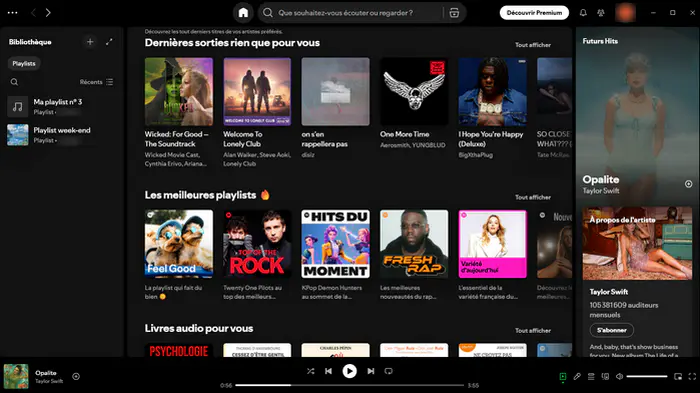Open on s'en rappellera pas album

[336, 92]
